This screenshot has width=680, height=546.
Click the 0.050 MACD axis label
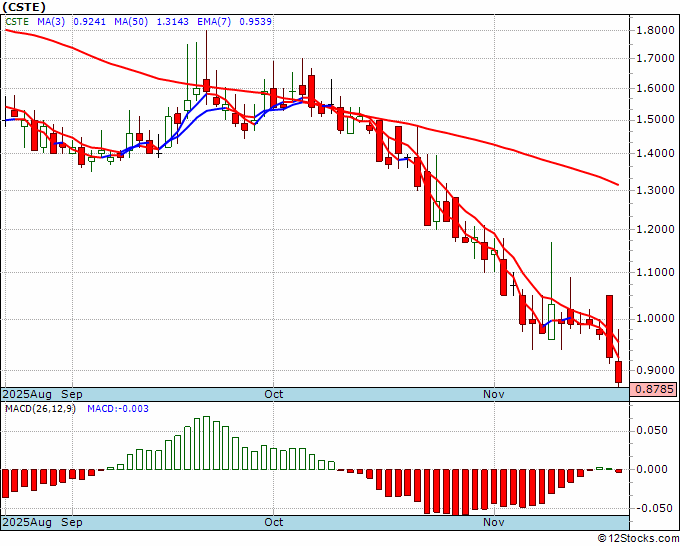(651, 430)
